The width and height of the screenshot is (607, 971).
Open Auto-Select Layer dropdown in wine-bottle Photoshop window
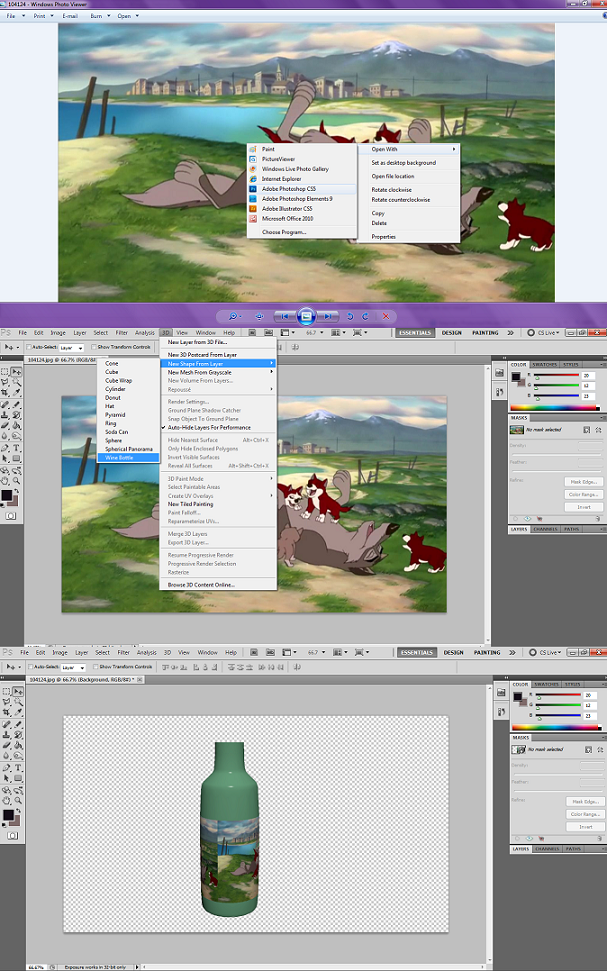[73, 668]
